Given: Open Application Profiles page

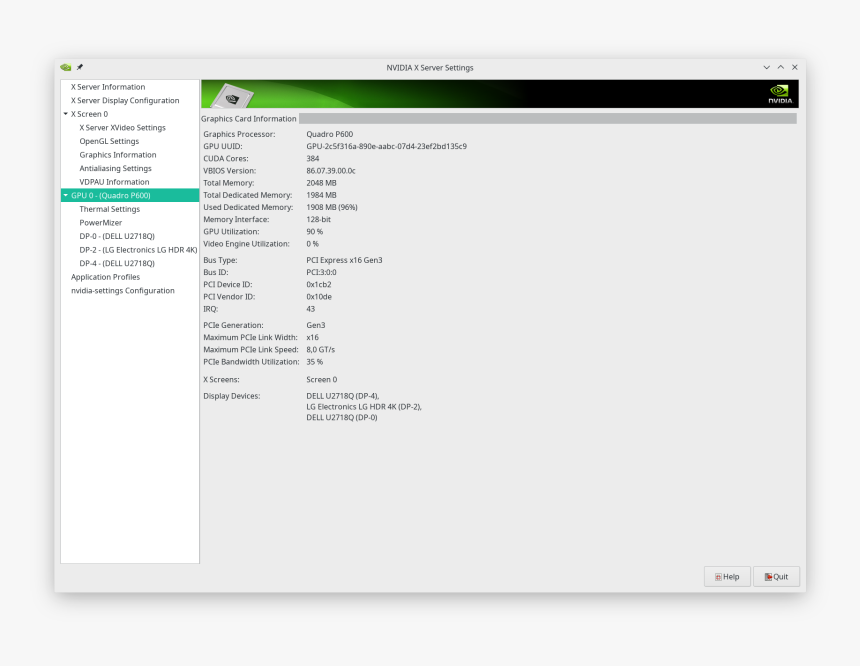Looking at the screenshot, I should (105, 277).
